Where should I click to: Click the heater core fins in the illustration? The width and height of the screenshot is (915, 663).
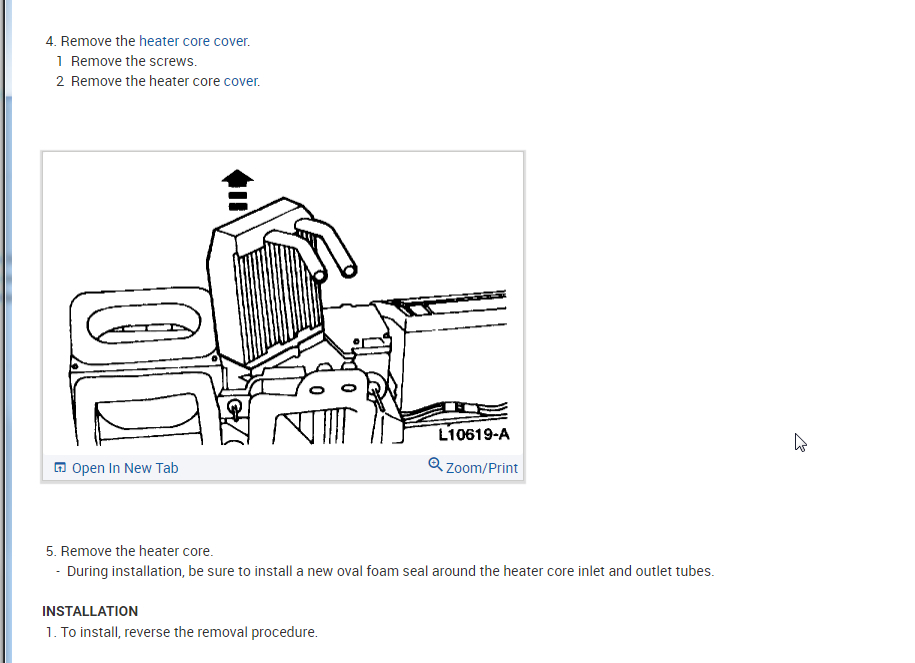pos(277,301)
